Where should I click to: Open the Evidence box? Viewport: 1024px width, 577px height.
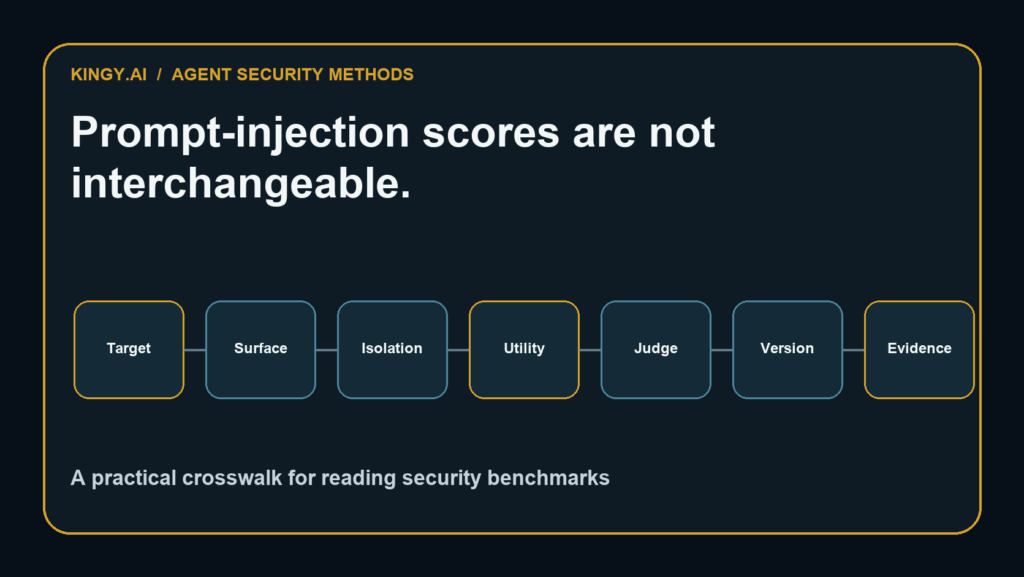(x=920, y=349)
